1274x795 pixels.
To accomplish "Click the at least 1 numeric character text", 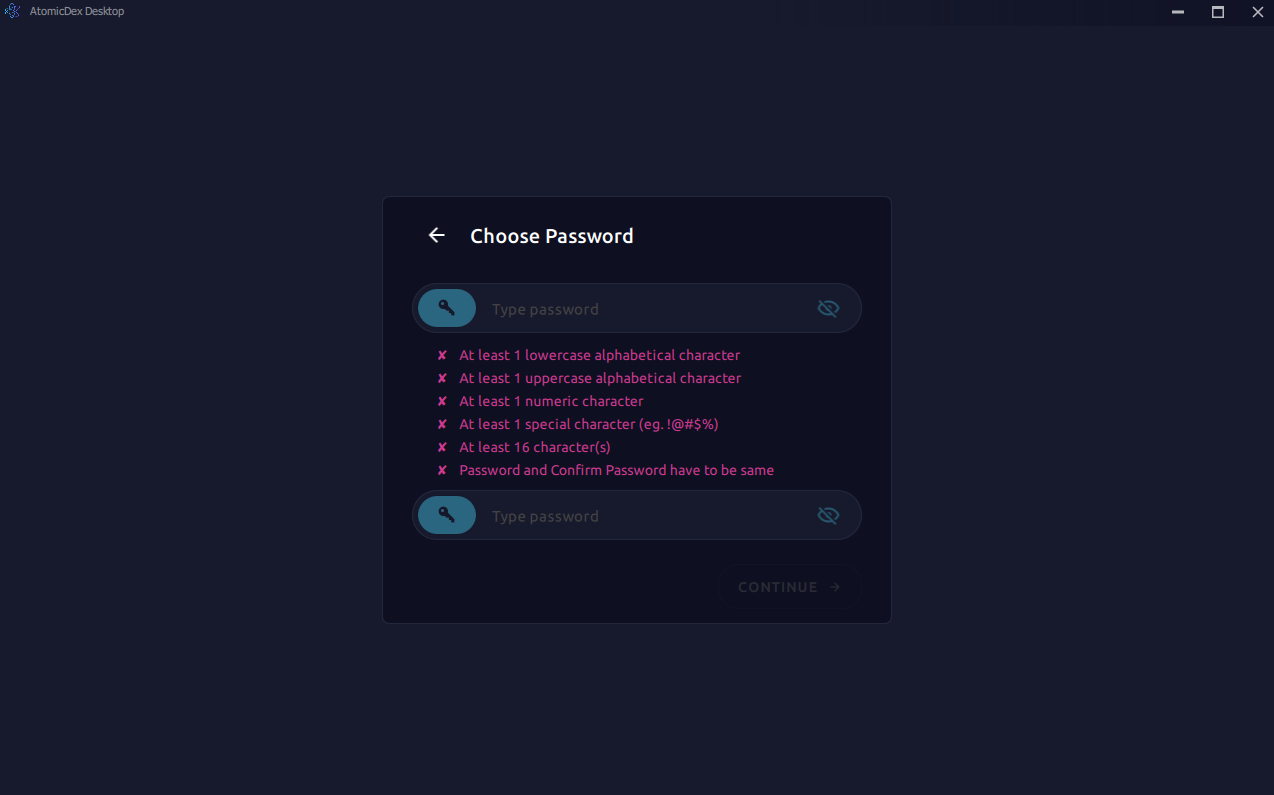I will [551, 401].
